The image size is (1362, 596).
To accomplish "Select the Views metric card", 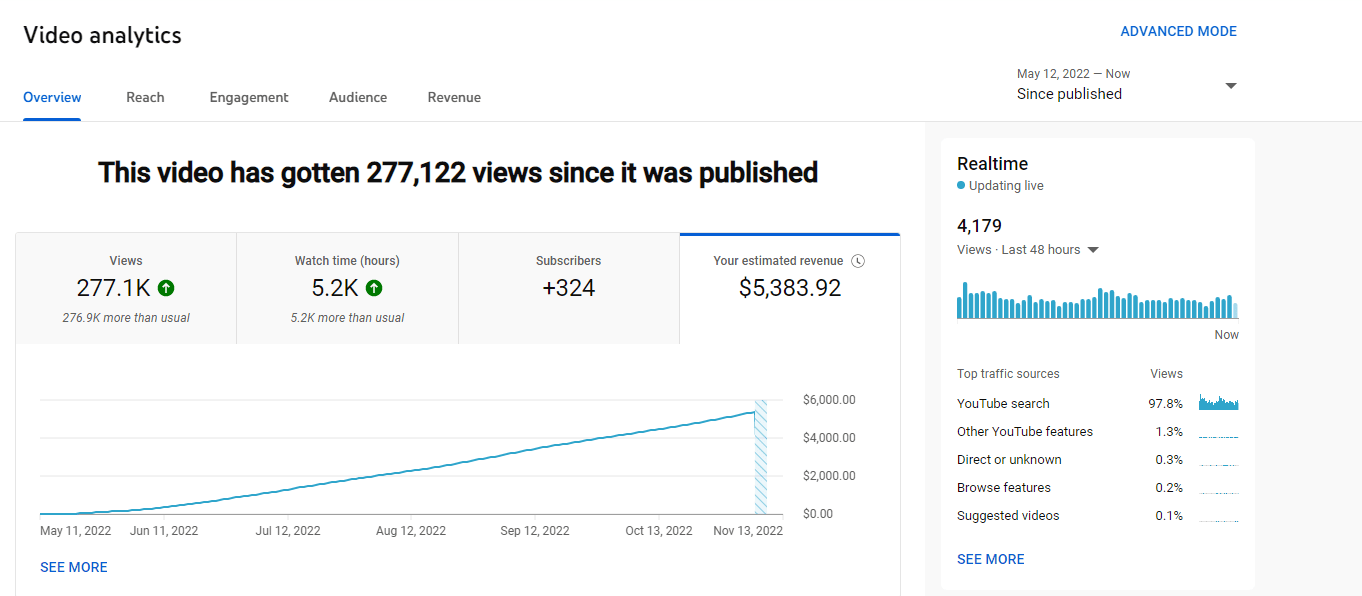I will [x=126, y=289].
